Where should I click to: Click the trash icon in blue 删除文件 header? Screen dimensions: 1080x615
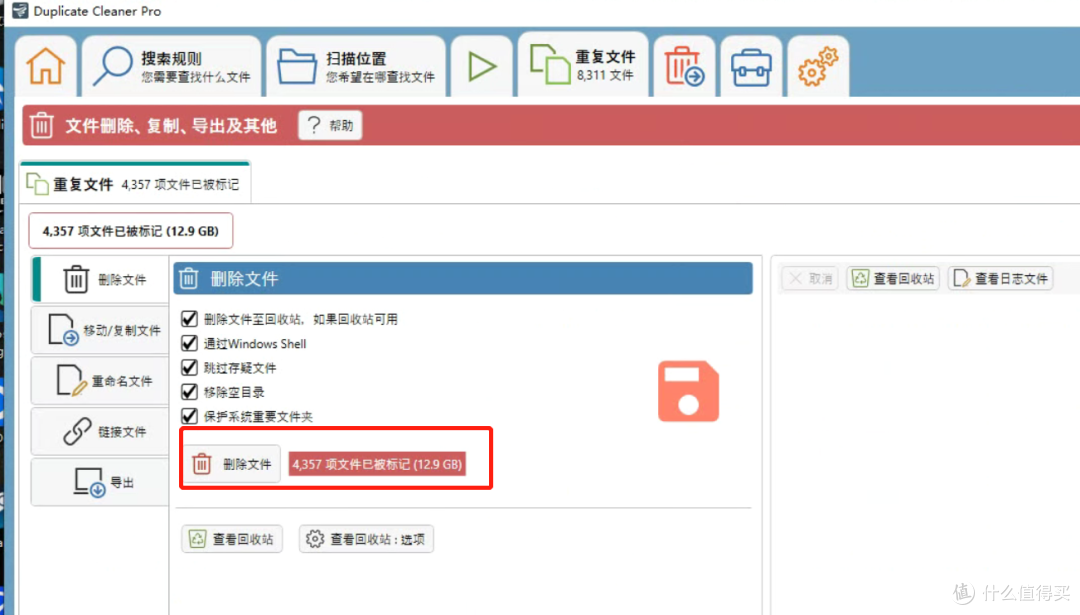click(189, 278)
